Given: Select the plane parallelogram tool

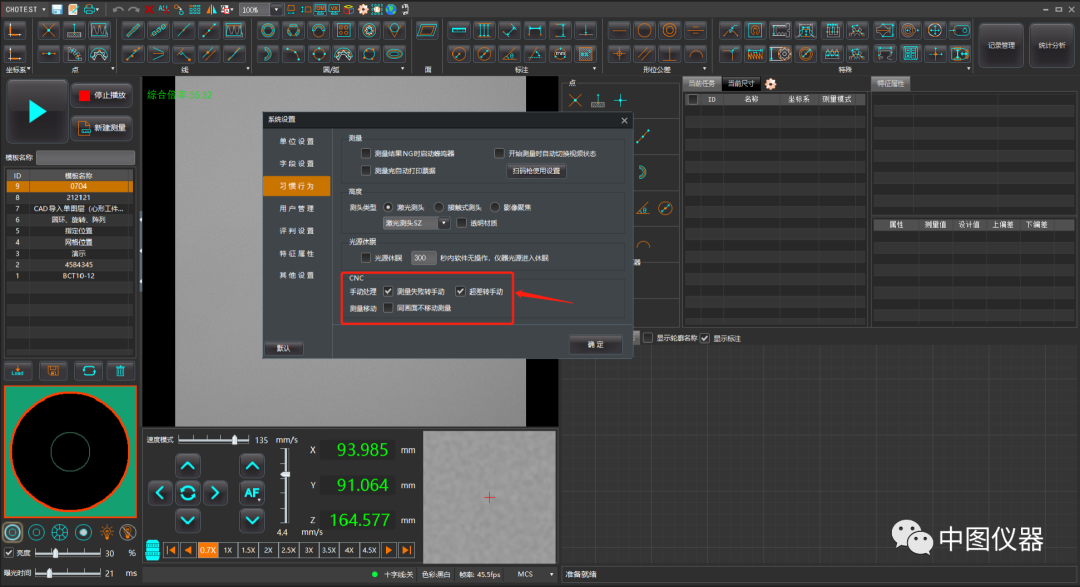Looking at the screenshot, I should point(426,30).
